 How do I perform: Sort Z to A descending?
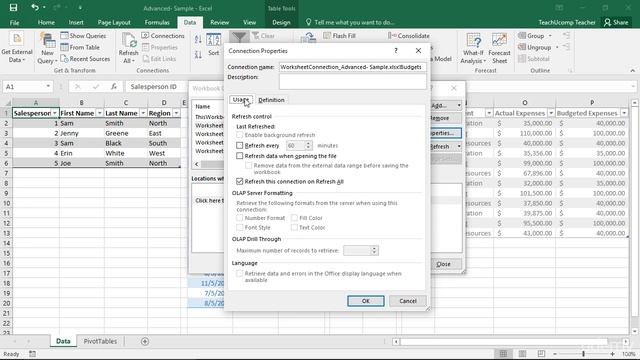tap(198, 55)
